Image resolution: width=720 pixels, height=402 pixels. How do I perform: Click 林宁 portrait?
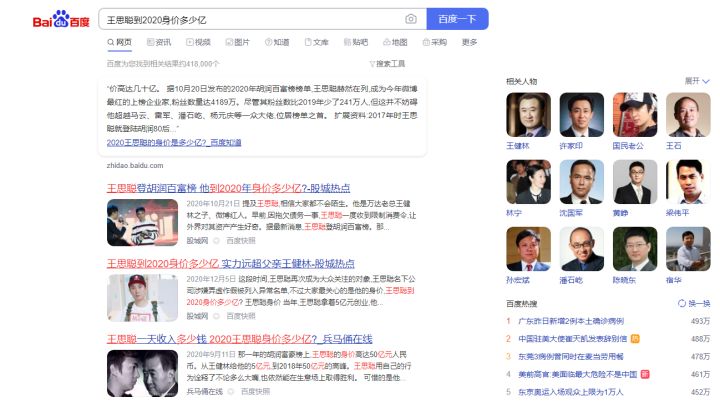click(x=529, y=182)
